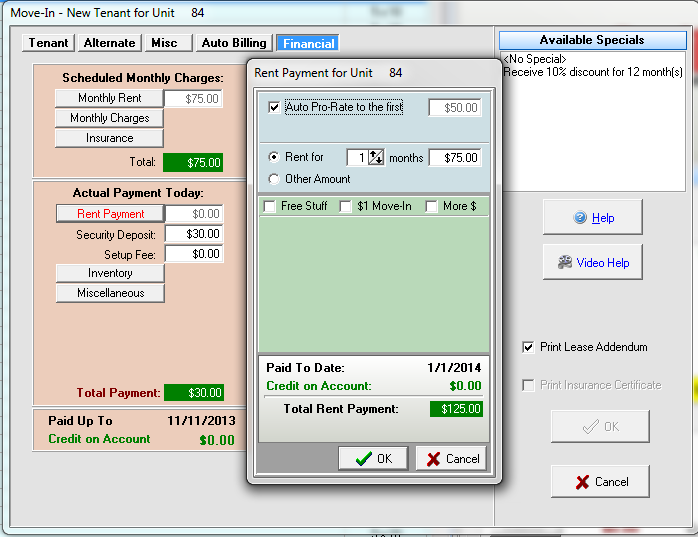Viewport: 698px width, 537px height.
Task: Click the Video Help camera icon
Action: tap(565, 262)
